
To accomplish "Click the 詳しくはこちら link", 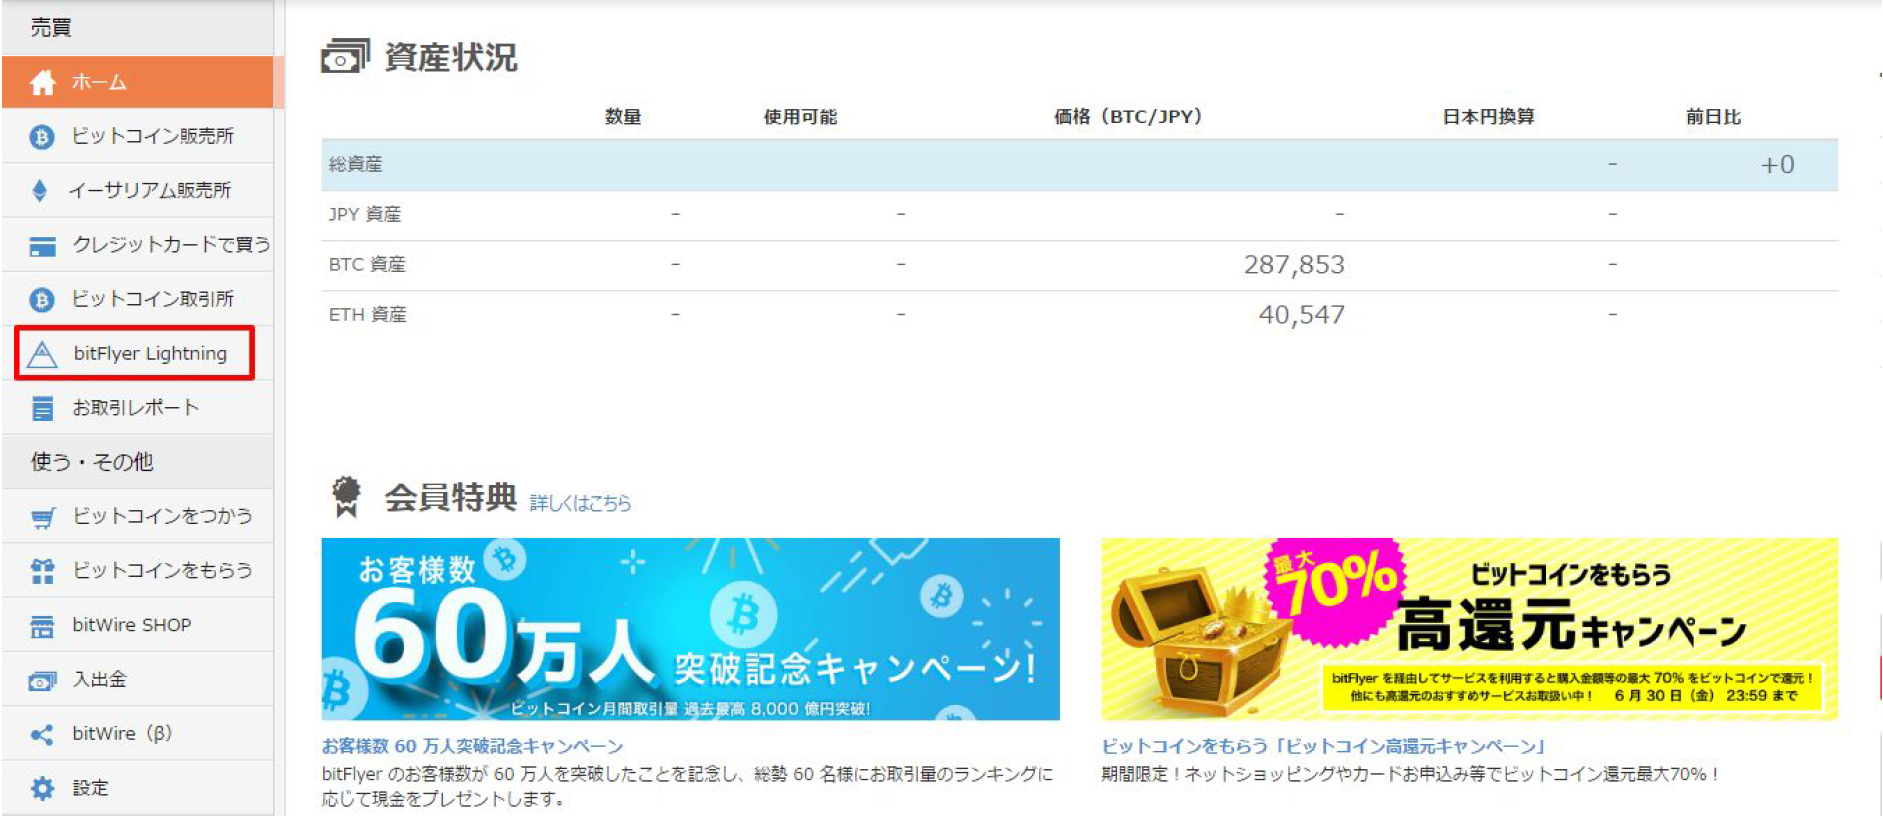I will pyautogui.click(x=580, y=503).
